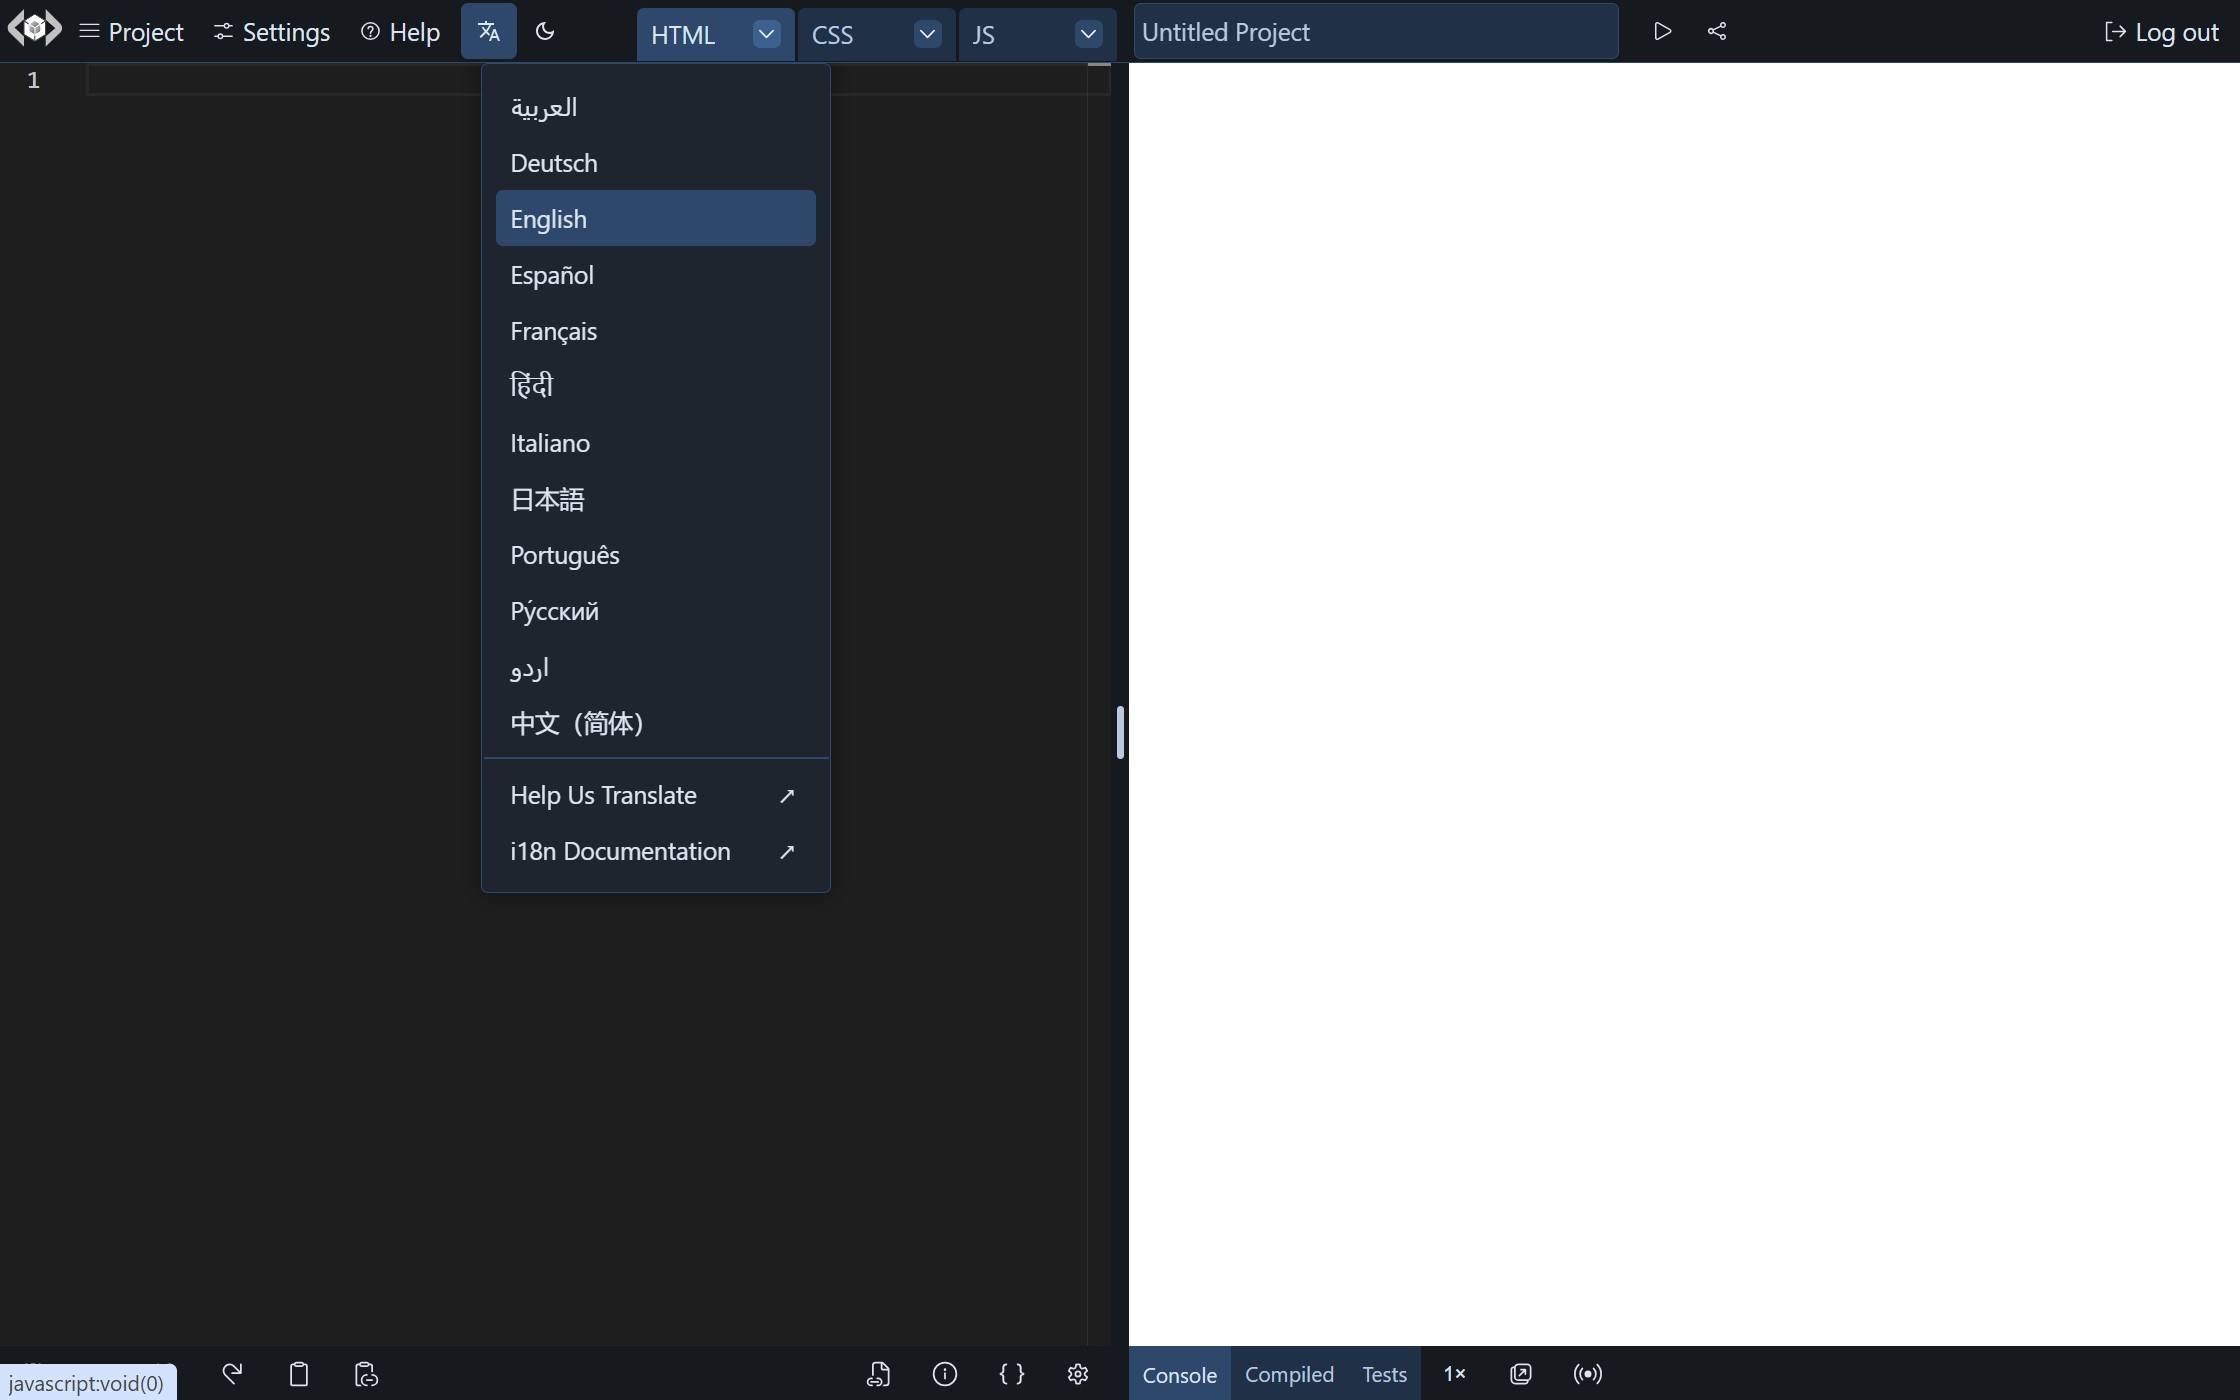The height and width of the screenshot is (1400, 2240).
Task: Toggle the Console panel visibility
Action: pyautogui.click(x=1179, y=1373)
